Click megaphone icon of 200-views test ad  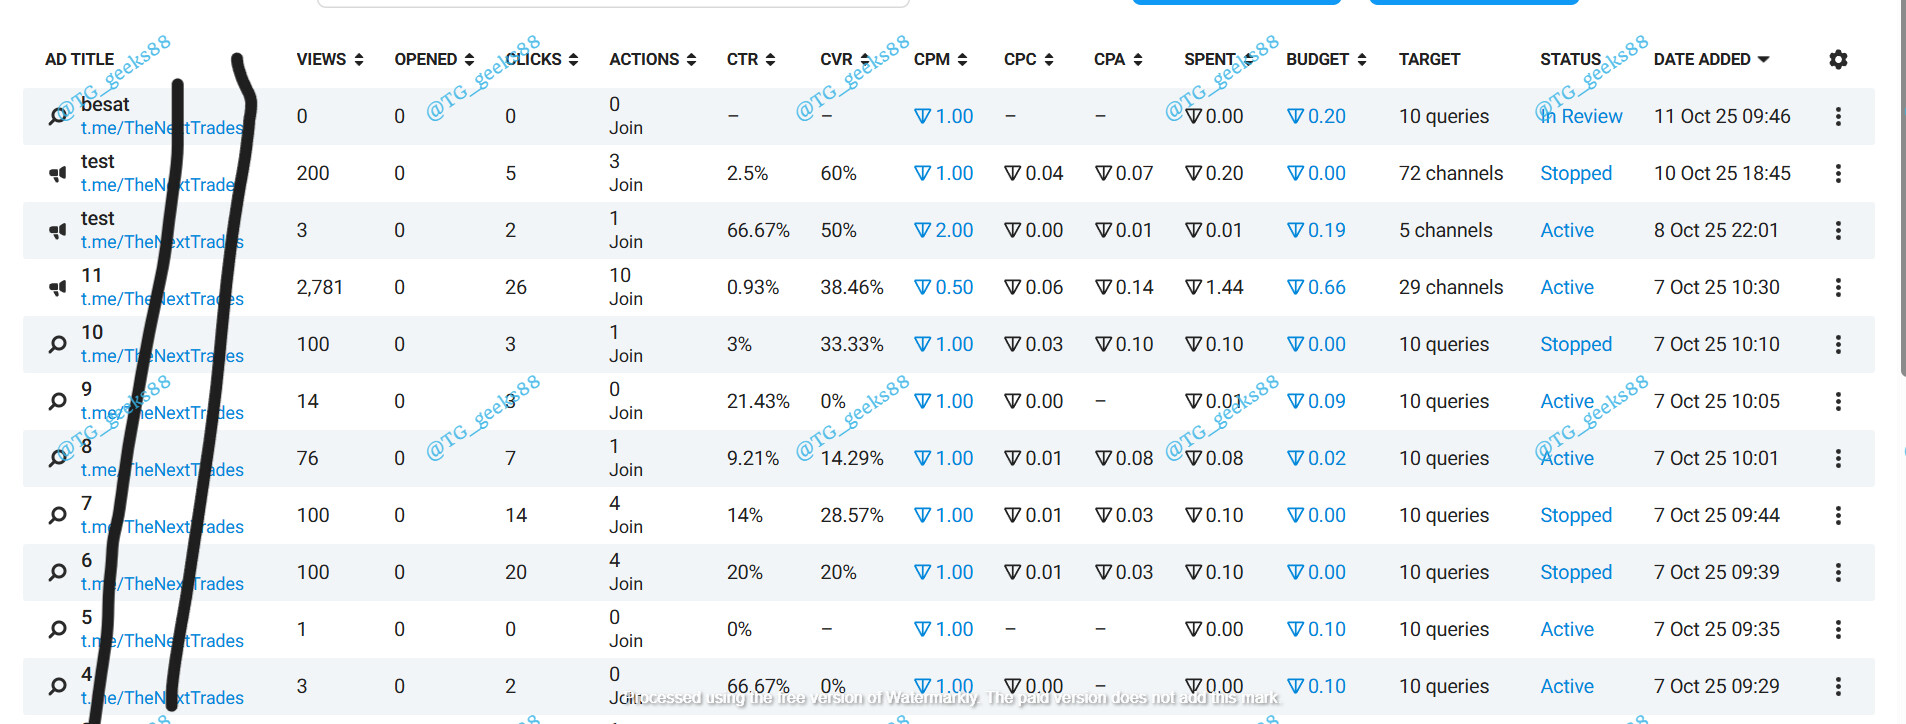[x=58, y=174]
